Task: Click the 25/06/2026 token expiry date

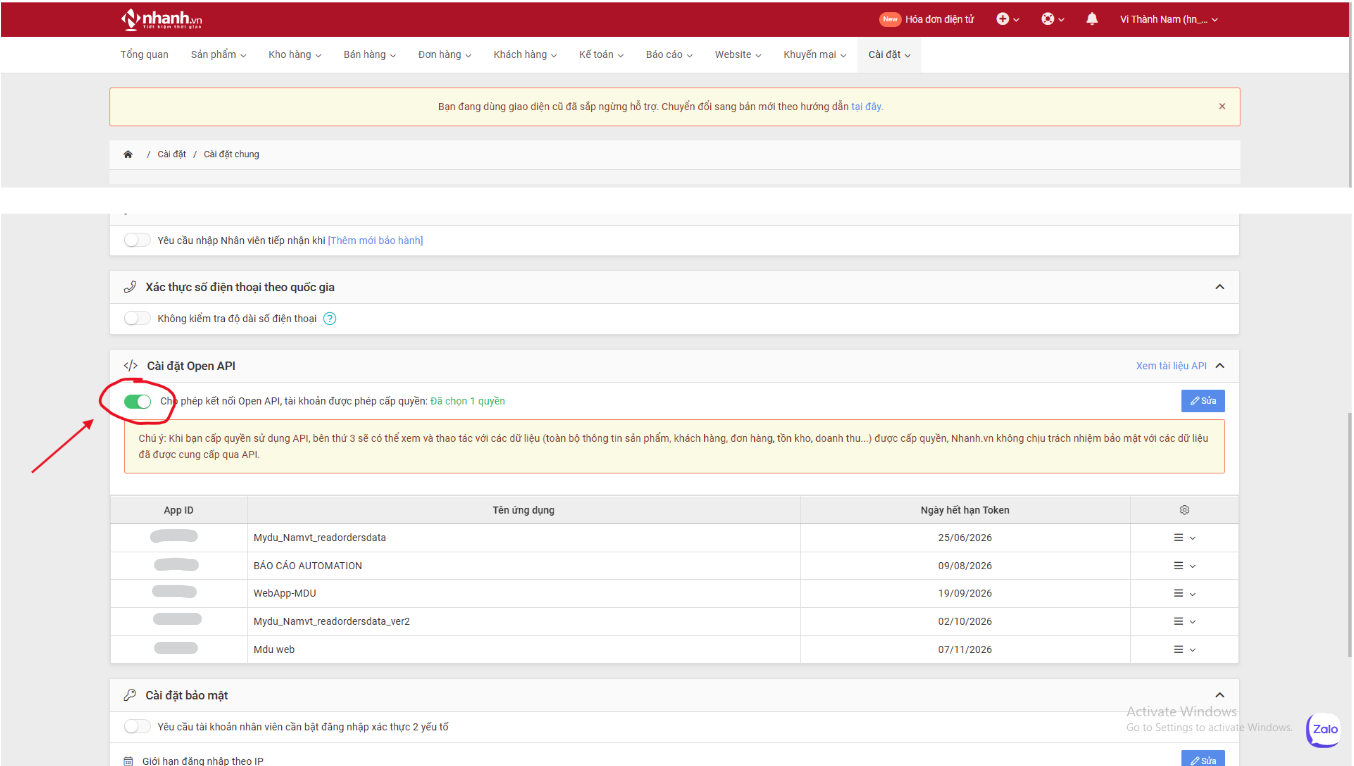Action: coord(965,538)
